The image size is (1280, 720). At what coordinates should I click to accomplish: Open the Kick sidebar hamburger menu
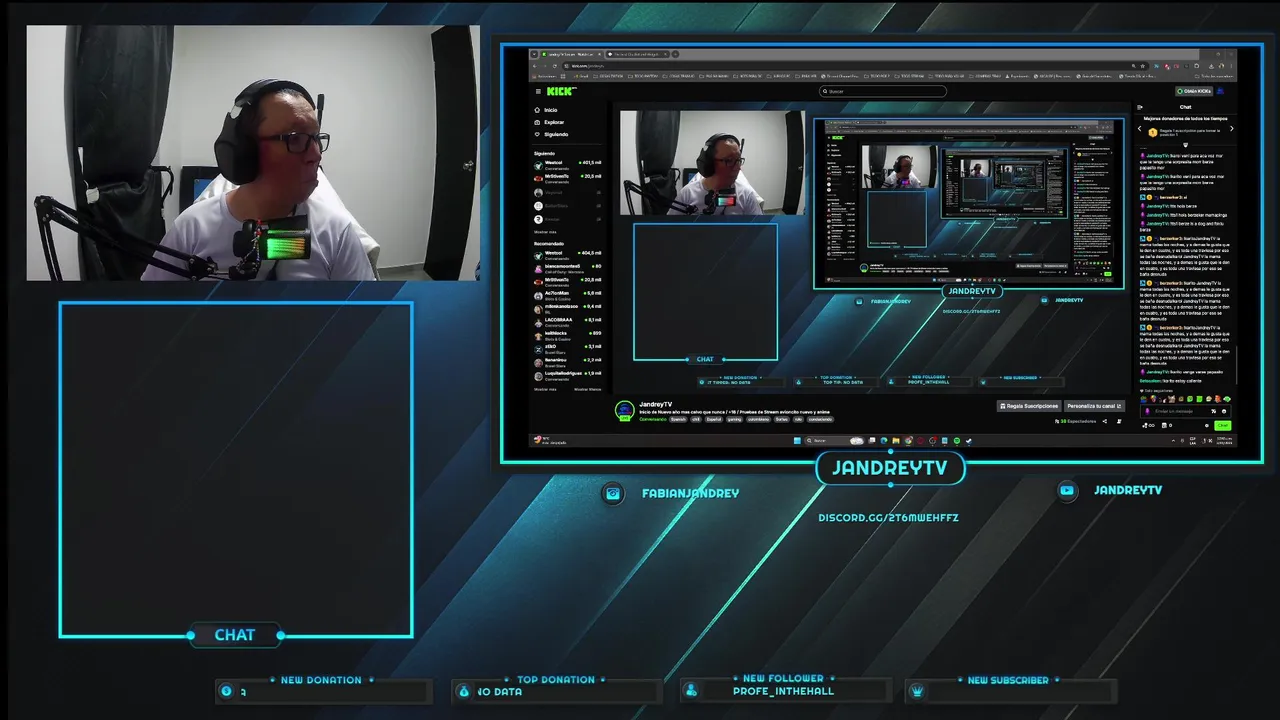pyautogui.click(x=538, y=91)
